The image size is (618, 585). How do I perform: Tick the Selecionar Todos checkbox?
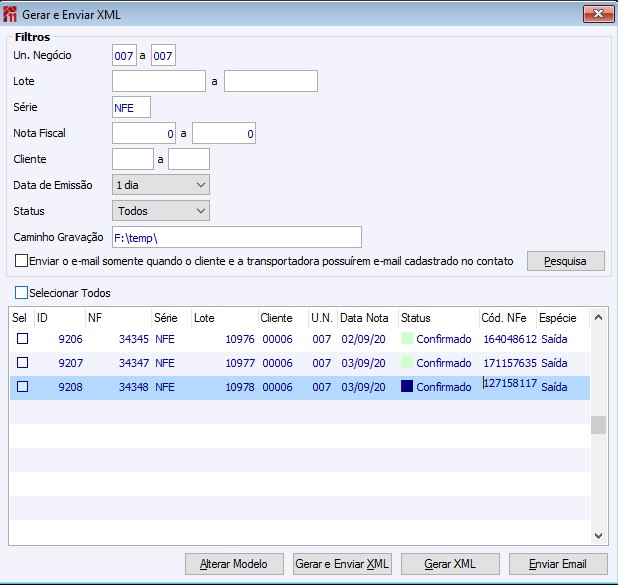[x=22, y=293]
